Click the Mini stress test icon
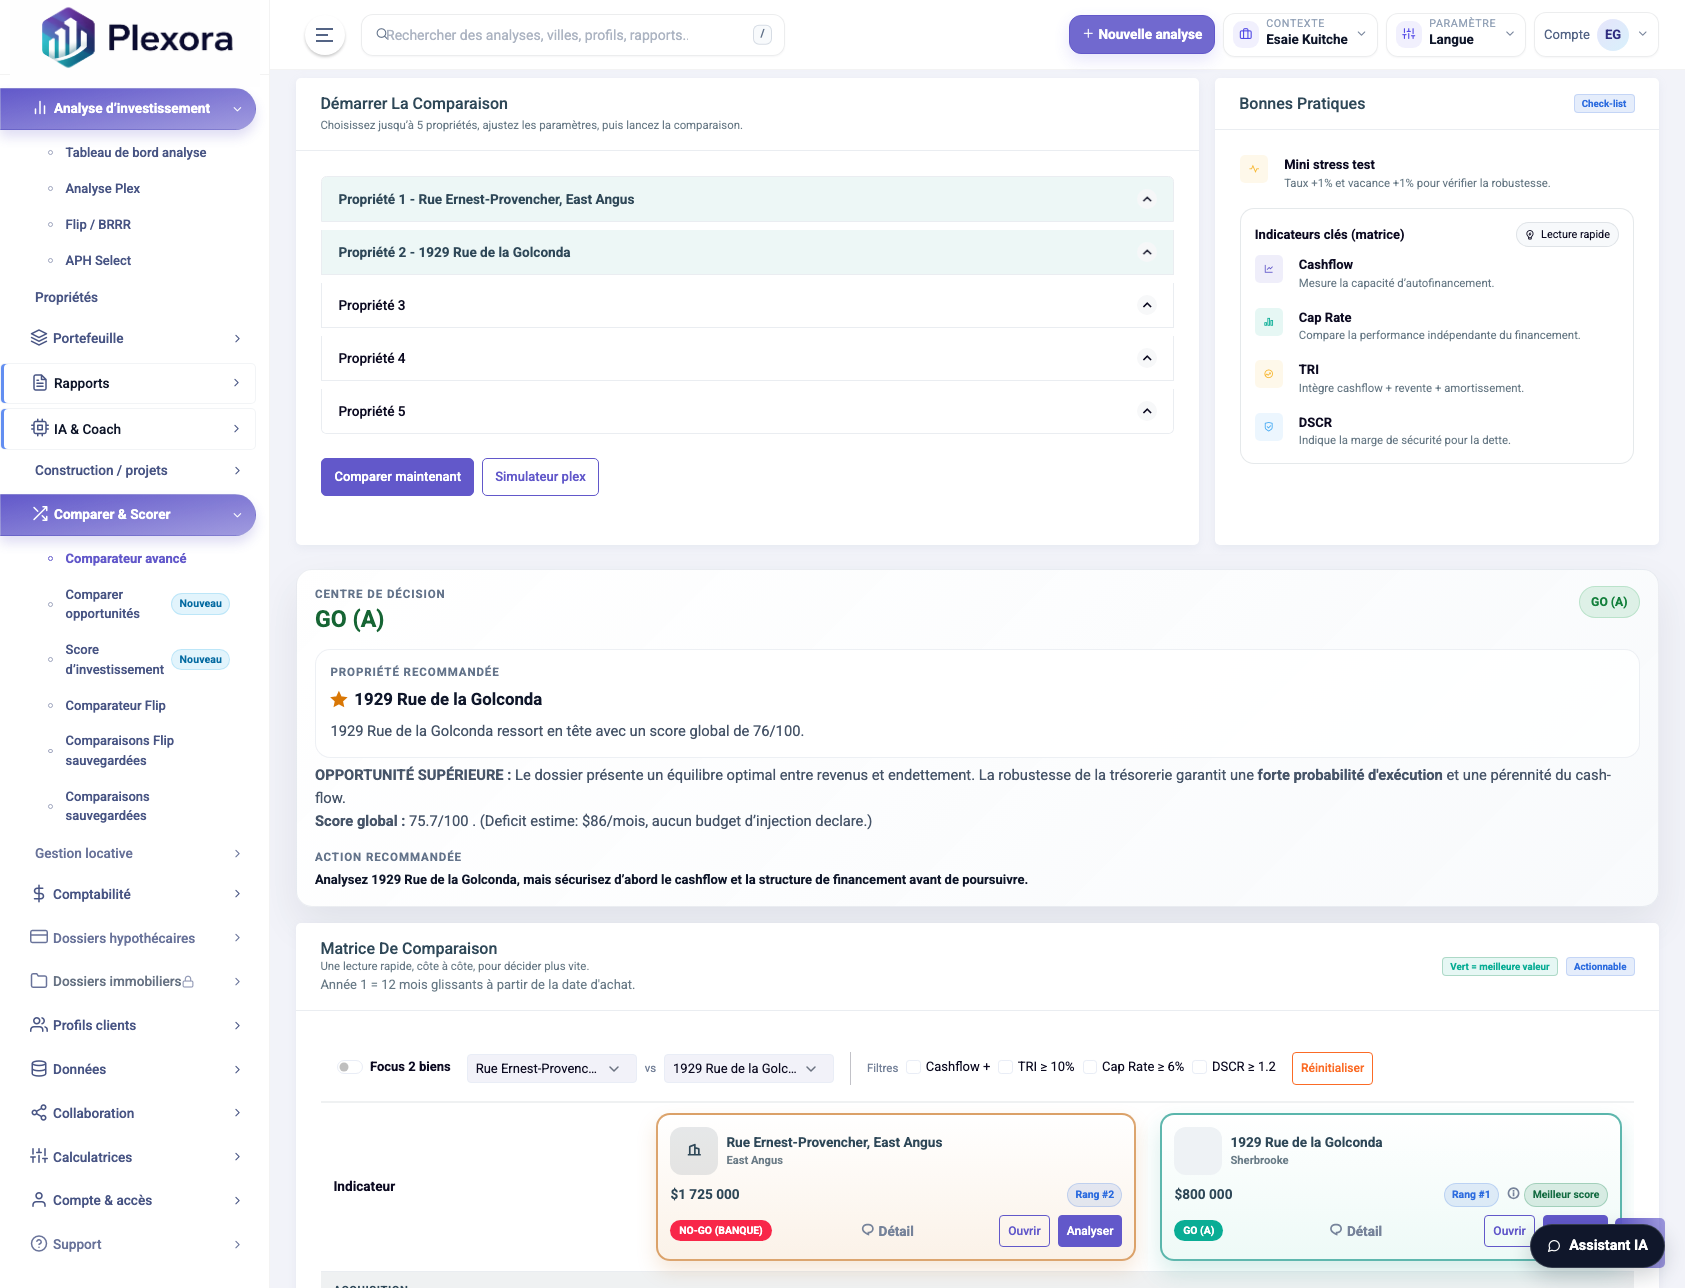 tap(1253, 169)
